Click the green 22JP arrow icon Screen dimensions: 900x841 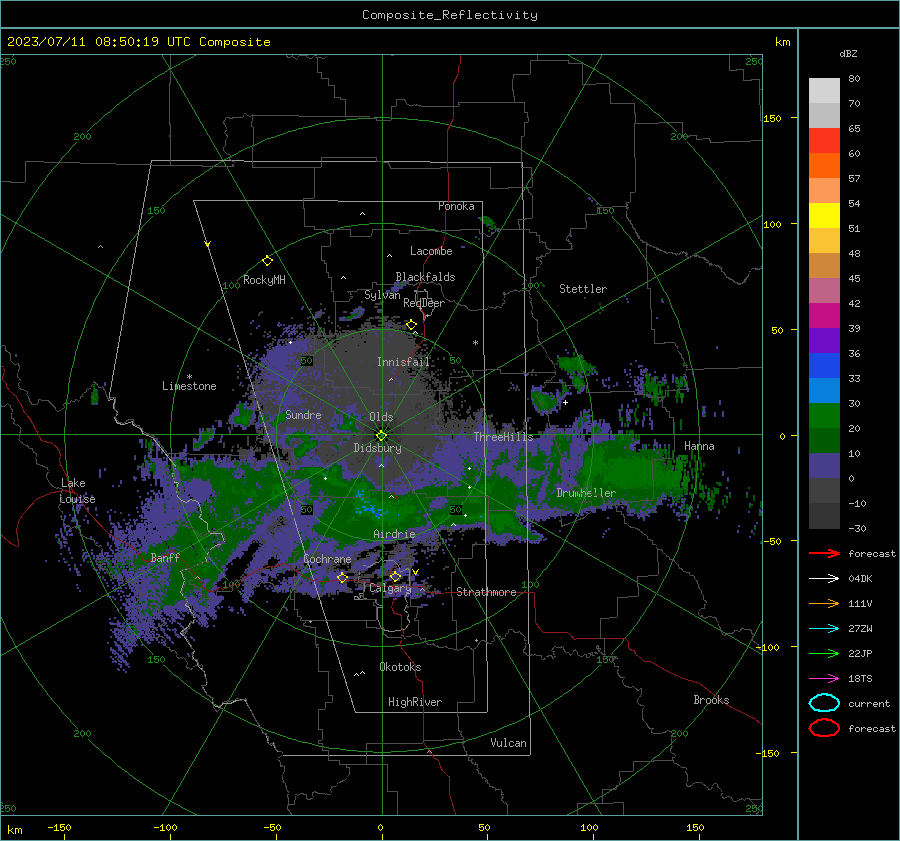pos(824,653)
